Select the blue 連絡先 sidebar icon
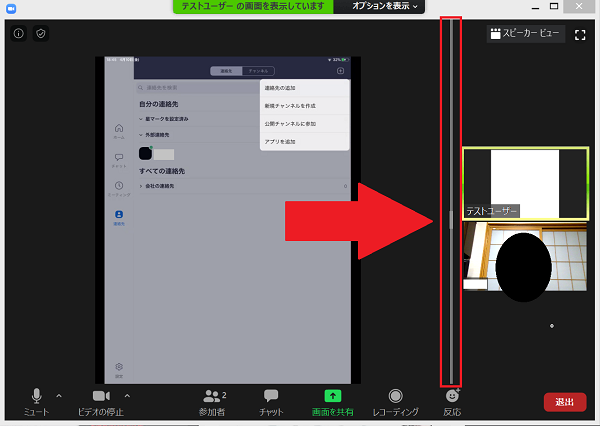Image resolution: width=600 pixels, height=426 pixels. 119,217
